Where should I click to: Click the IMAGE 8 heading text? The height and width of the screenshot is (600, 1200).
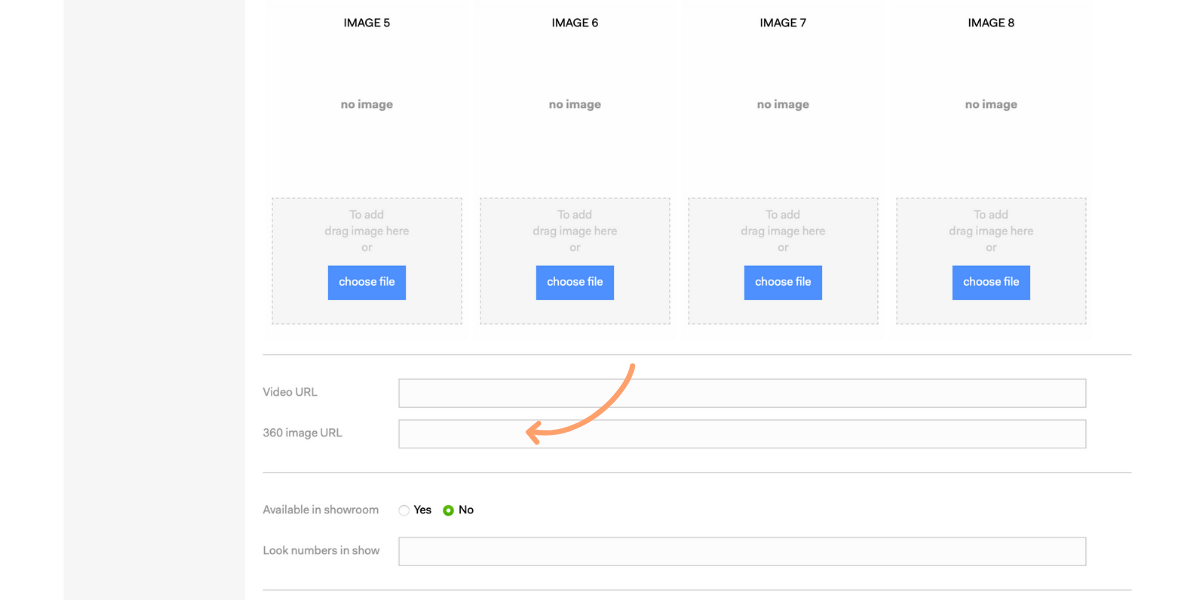coord(991,23)
